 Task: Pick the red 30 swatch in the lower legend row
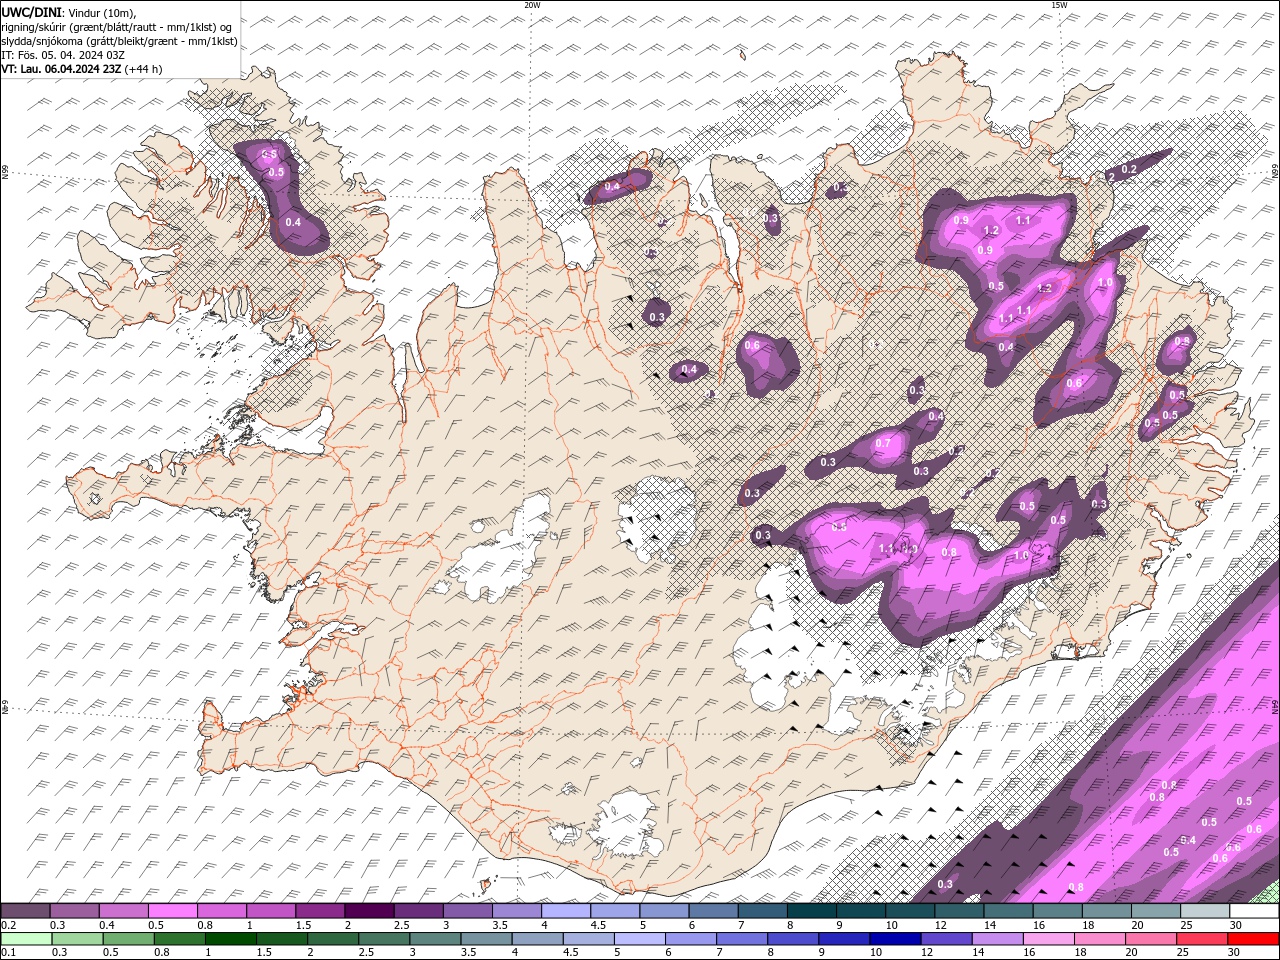point(1253,939)
